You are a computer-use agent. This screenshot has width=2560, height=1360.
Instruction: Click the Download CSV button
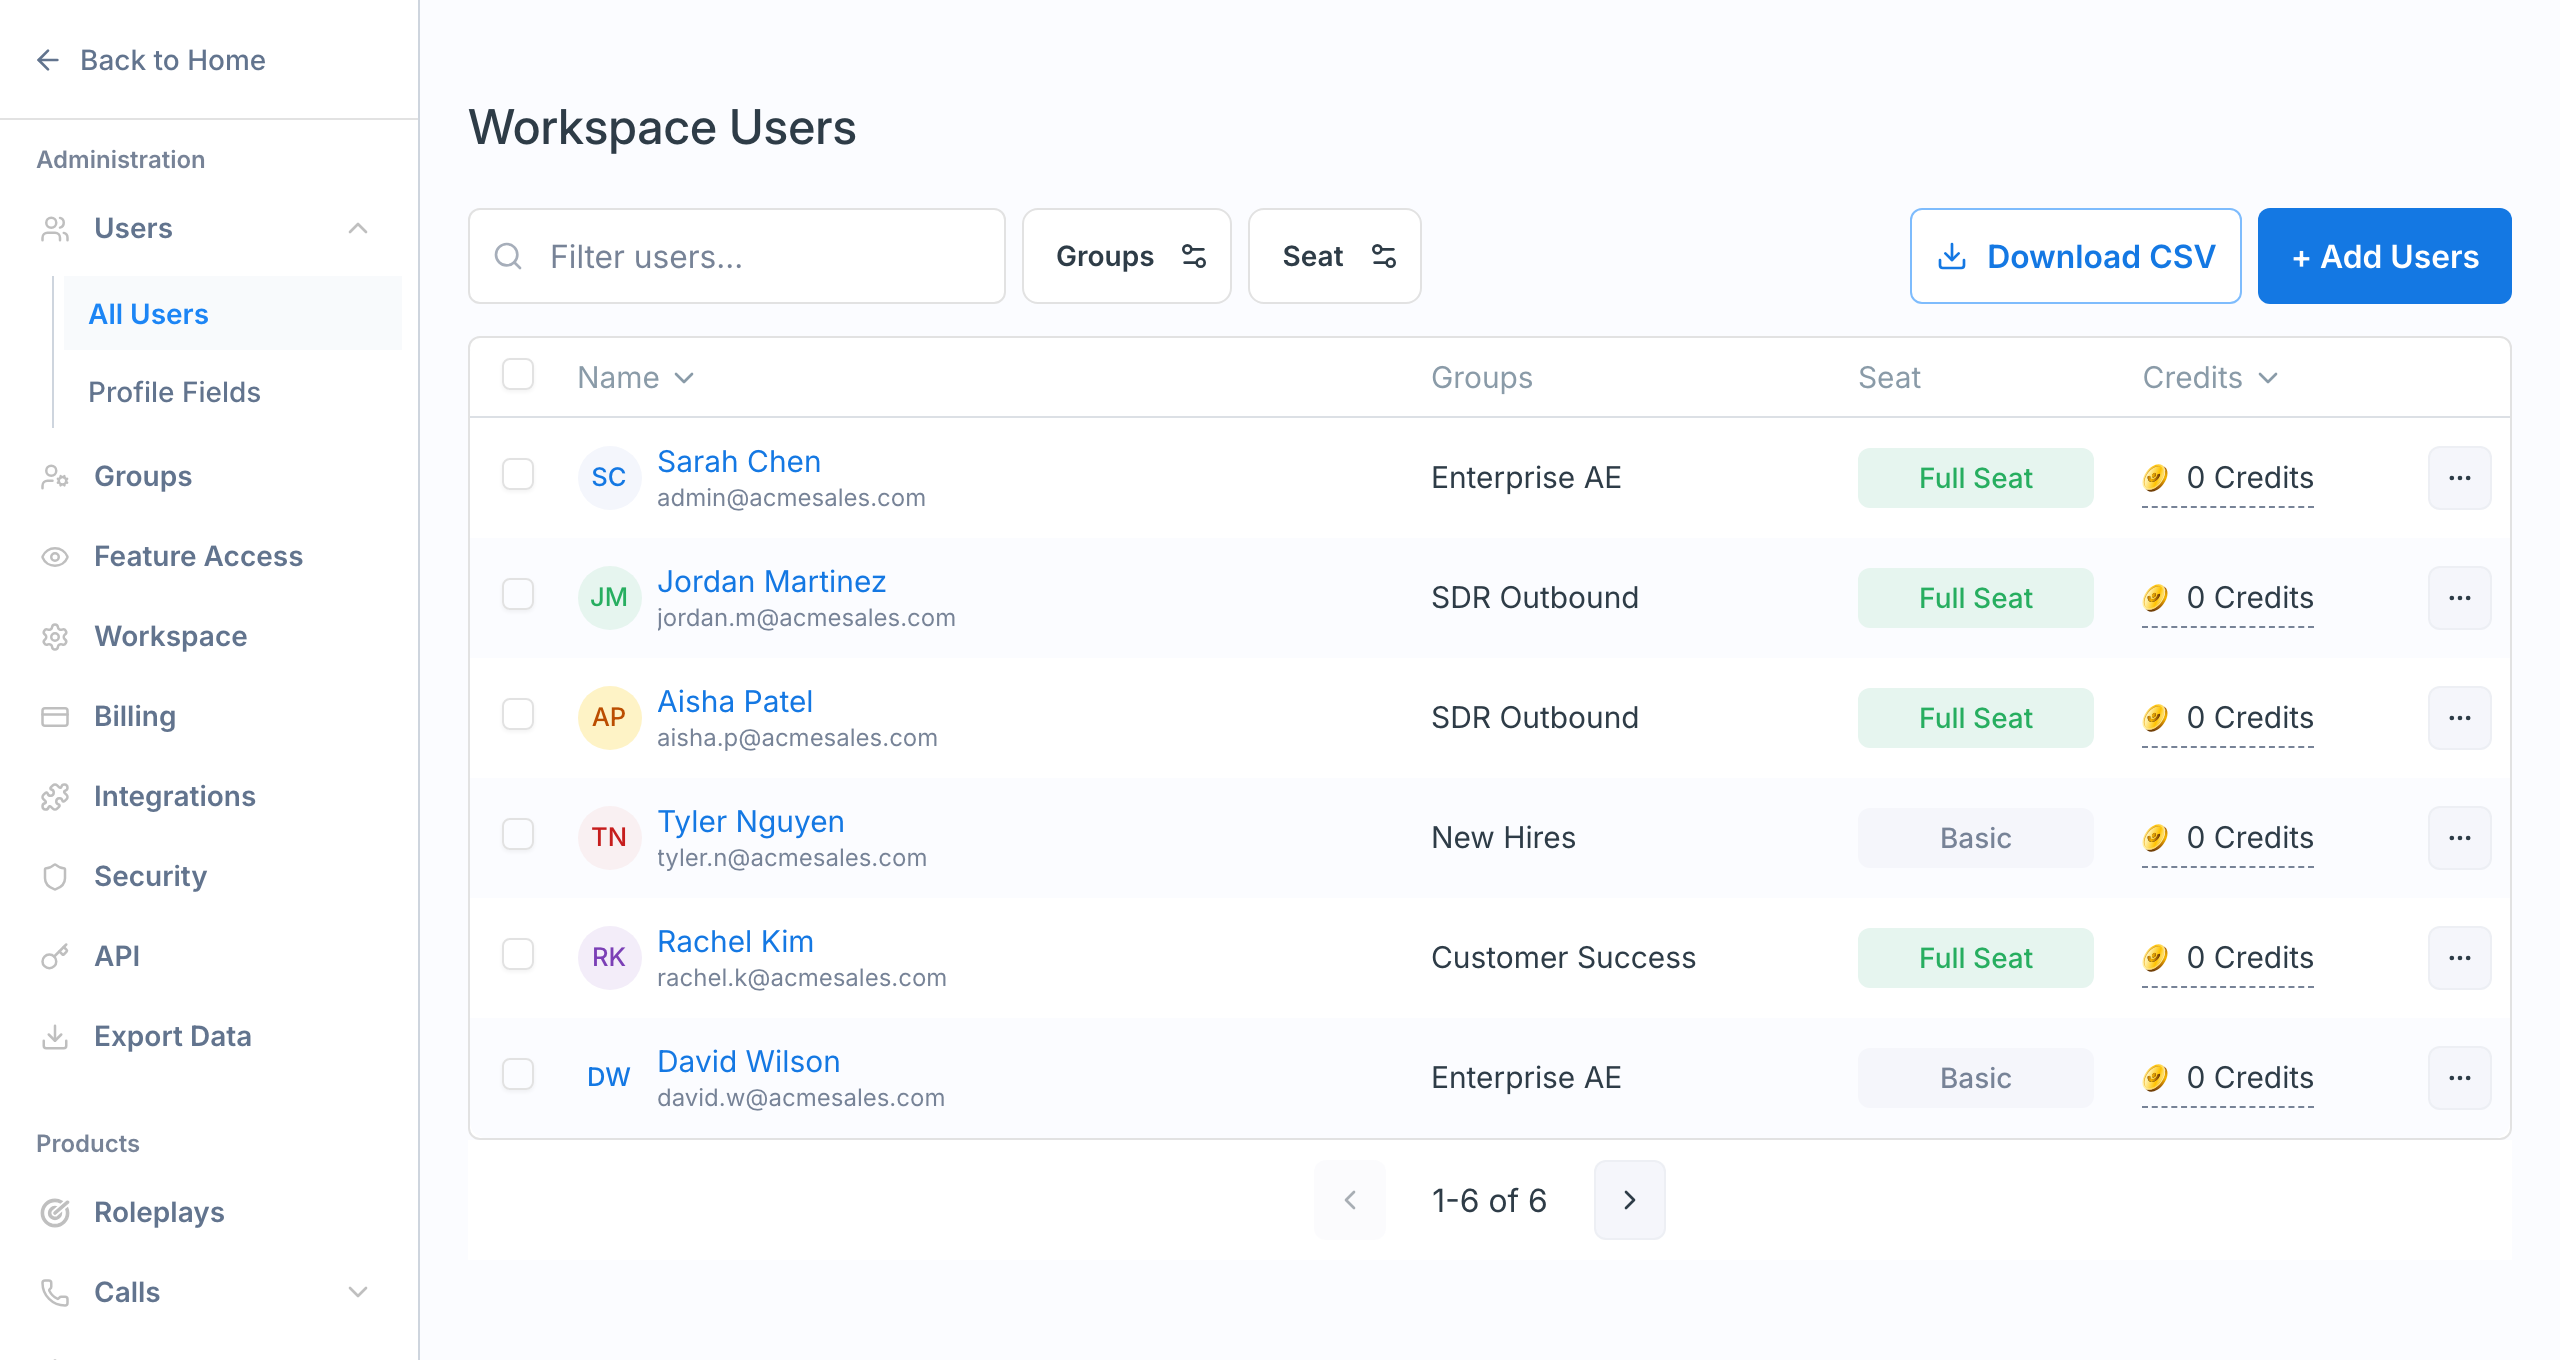pyautogui.click(x=2076, y=257)
